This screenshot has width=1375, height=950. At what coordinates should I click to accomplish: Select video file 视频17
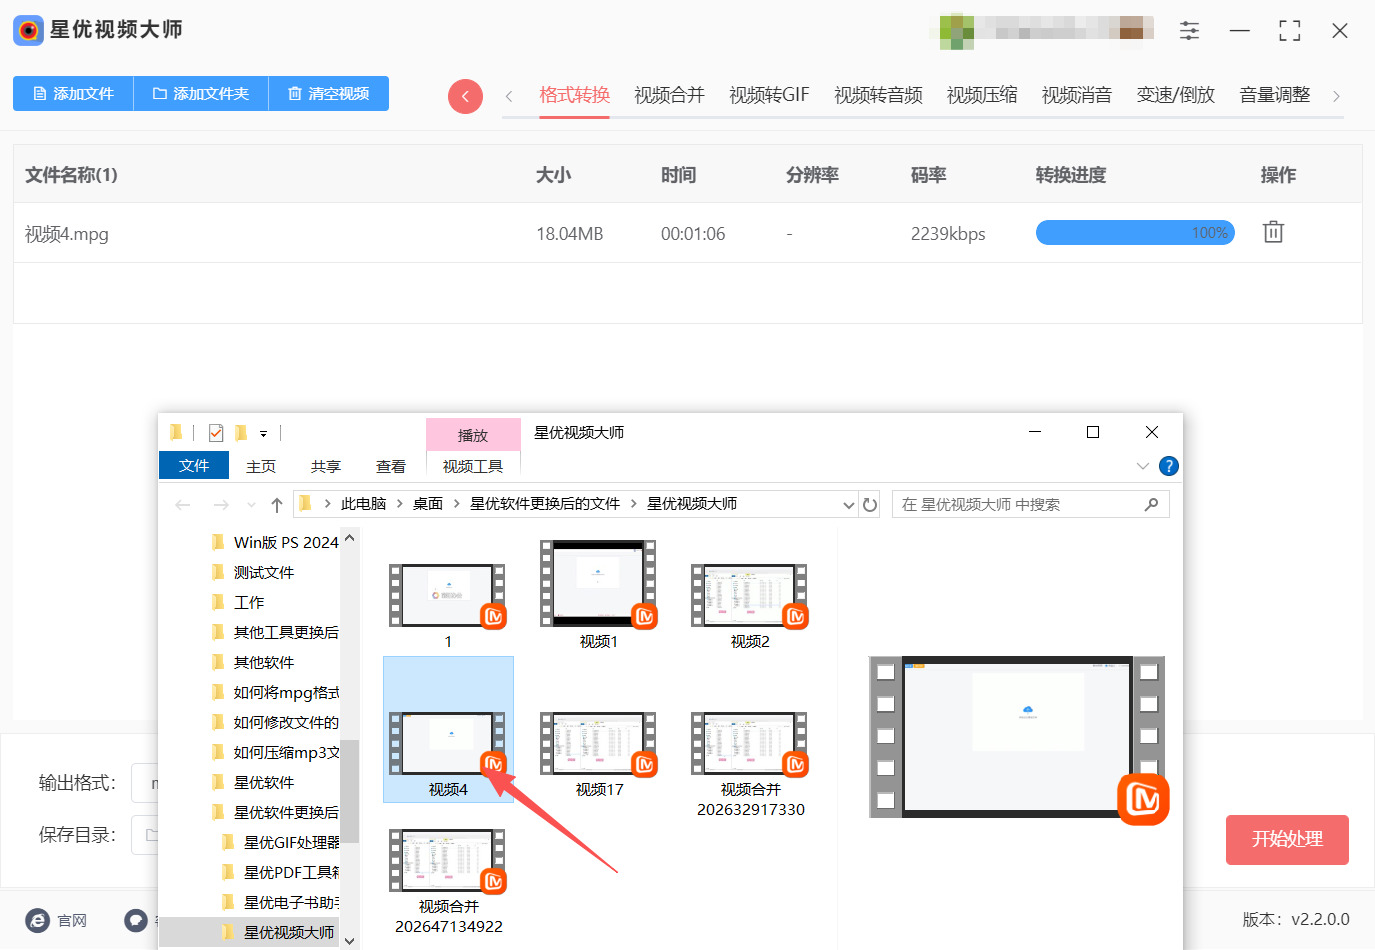(x=599, y=754)
